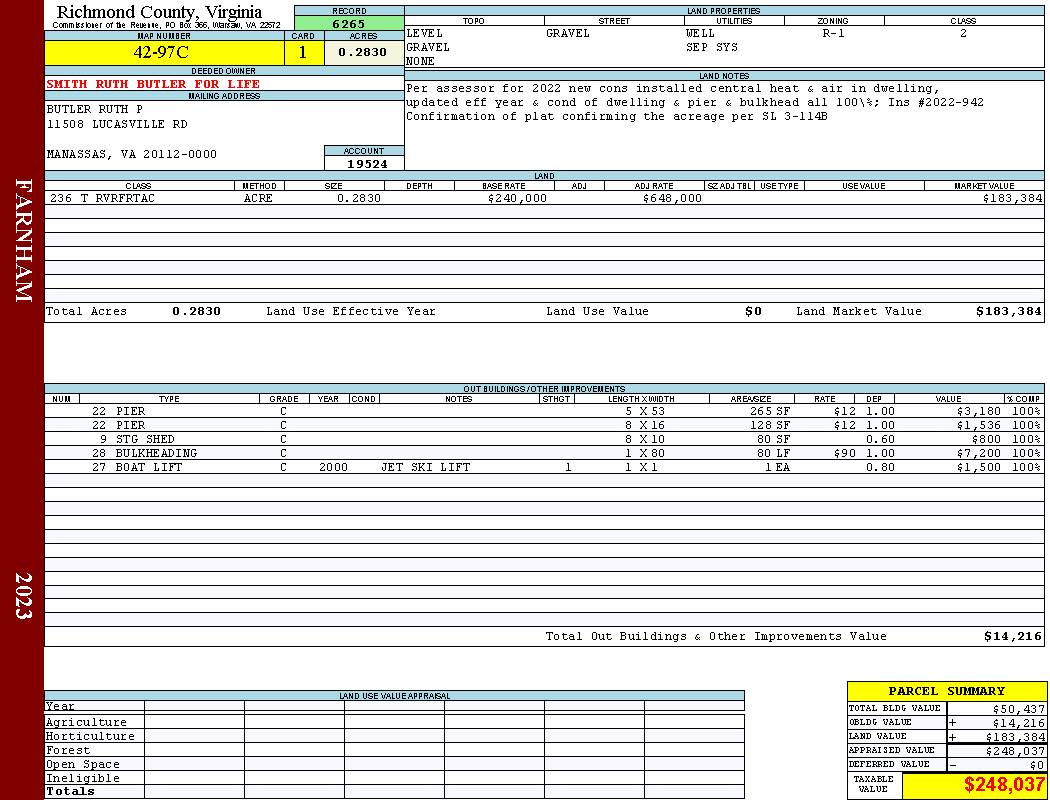Click the Richmond County, Virginia title
Screen dimensions: 1050x800
click(x=159, y=12)
